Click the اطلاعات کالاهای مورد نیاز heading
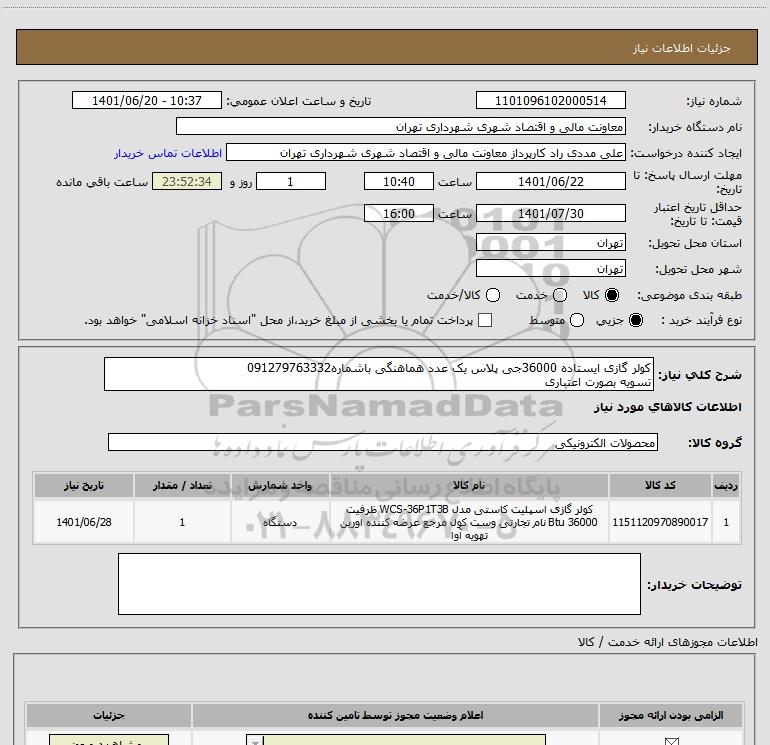Image resolution: width=770 pixels, height=745 pixels. [668, 407]
